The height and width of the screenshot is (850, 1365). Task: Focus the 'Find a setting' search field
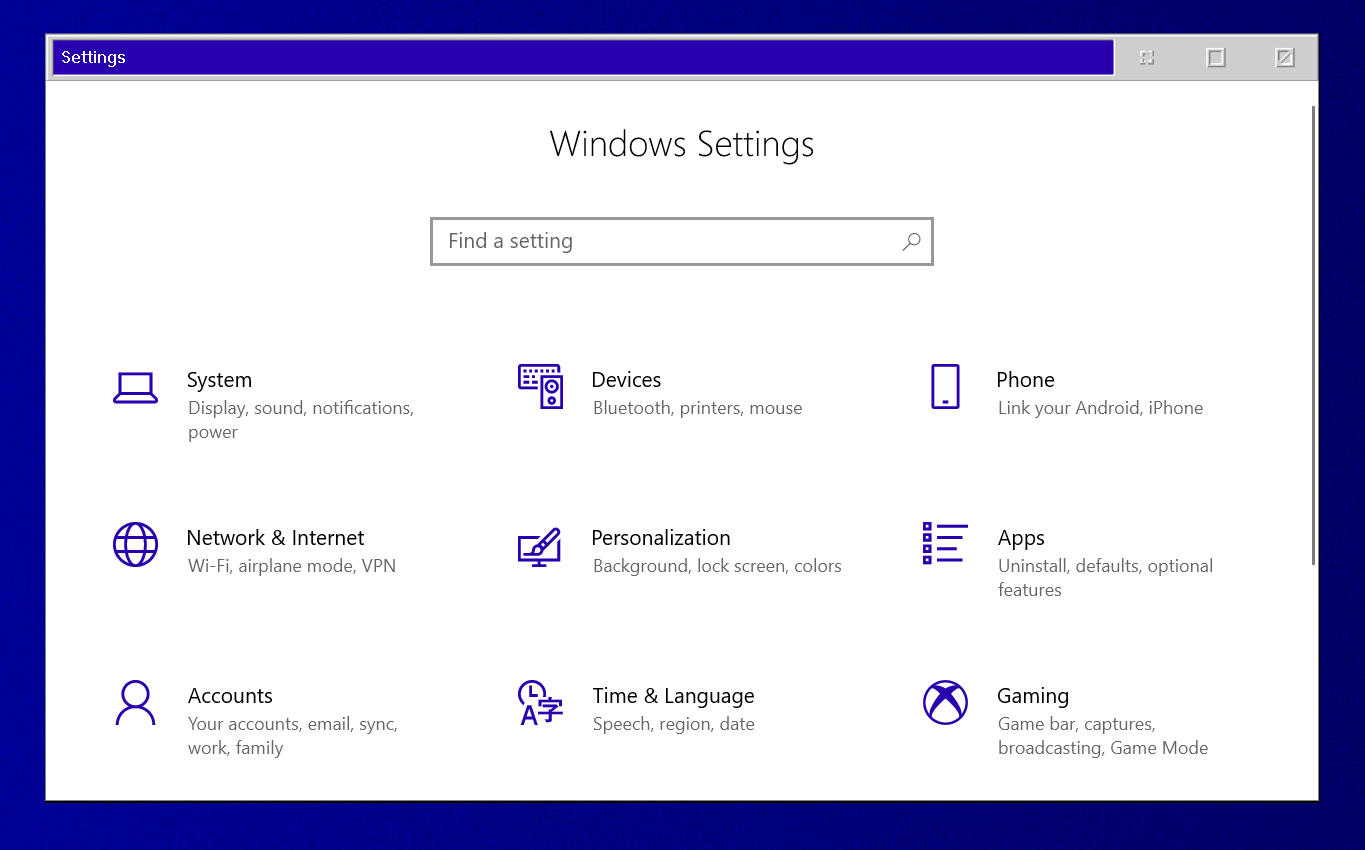[682, 241]
